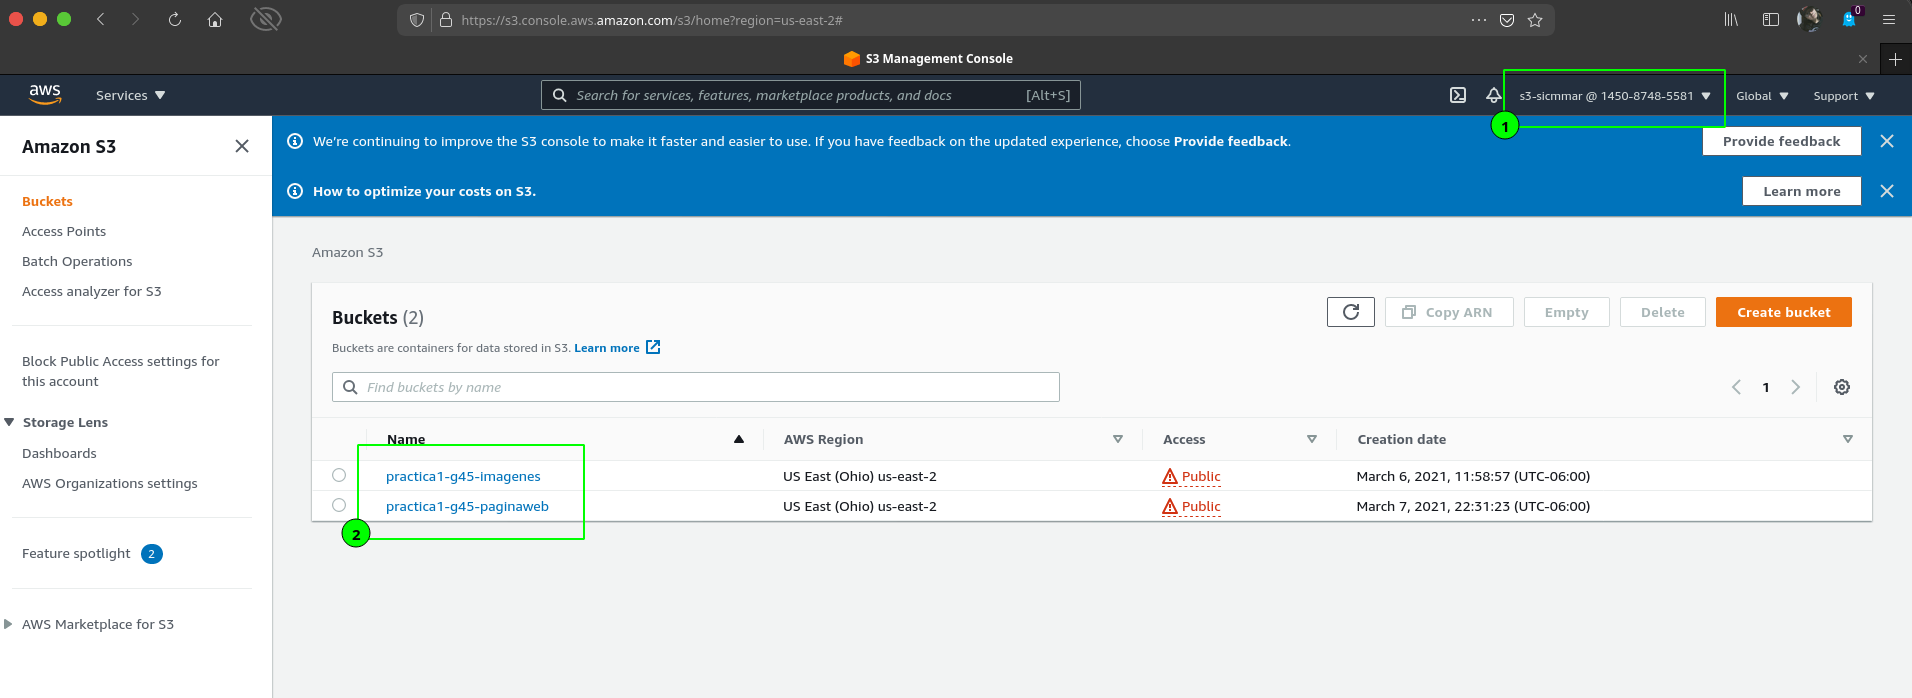This screenshot has width=1912, height=698.
Task: Click the Empty button
Action: [1566, 312]
